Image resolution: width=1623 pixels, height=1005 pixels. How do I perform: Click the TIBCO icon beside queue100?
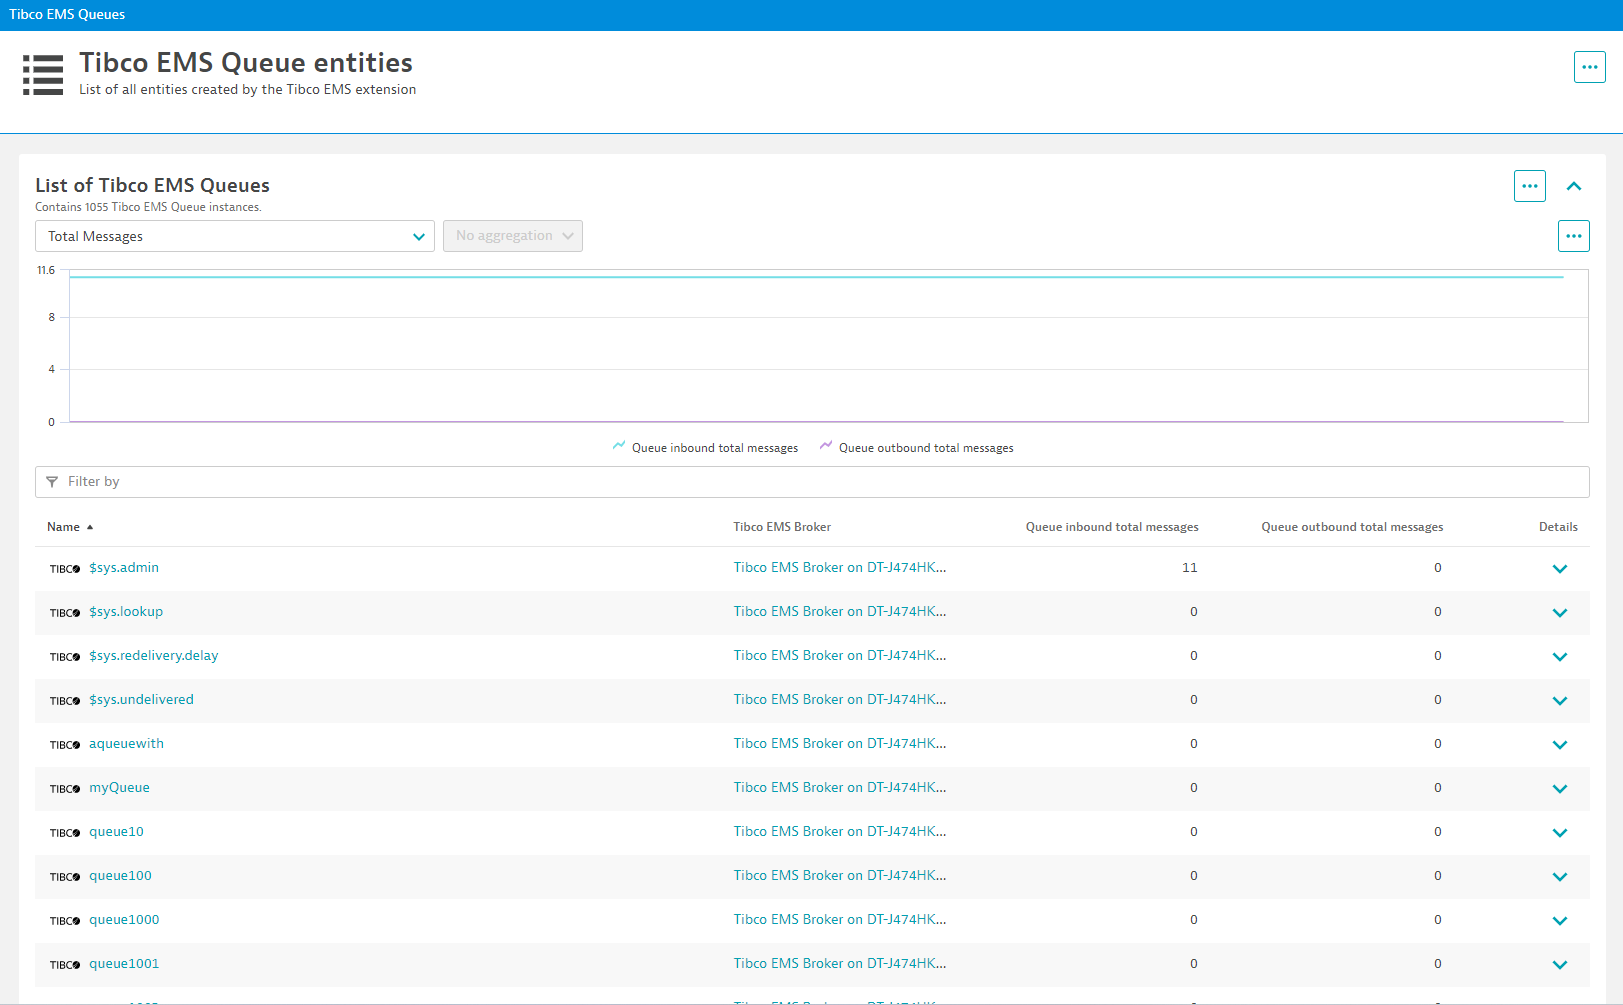65,877
